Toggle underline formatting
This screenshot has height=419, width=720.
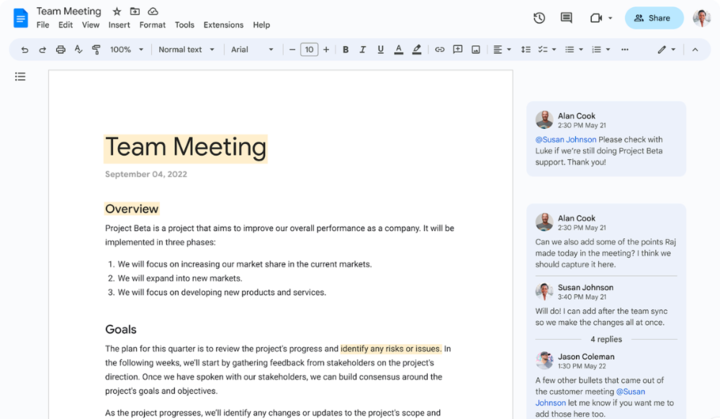pyautogui.click(x=380, y=49)
